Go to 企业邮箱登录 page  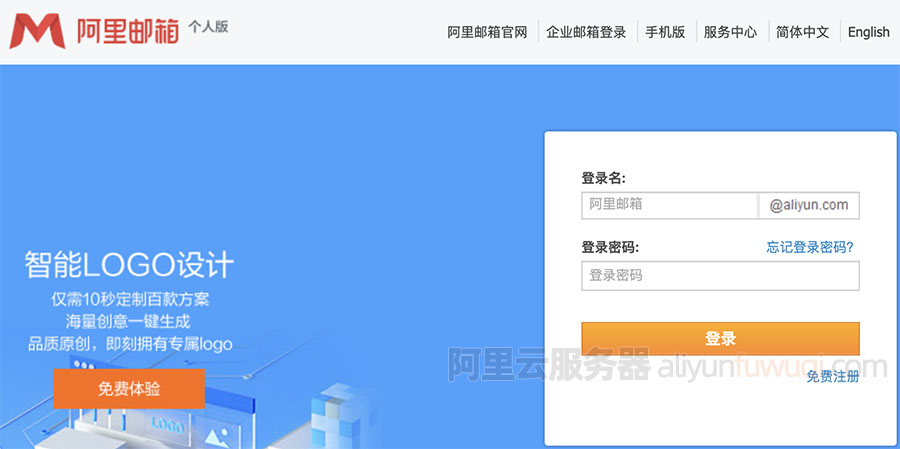point(586,32)
